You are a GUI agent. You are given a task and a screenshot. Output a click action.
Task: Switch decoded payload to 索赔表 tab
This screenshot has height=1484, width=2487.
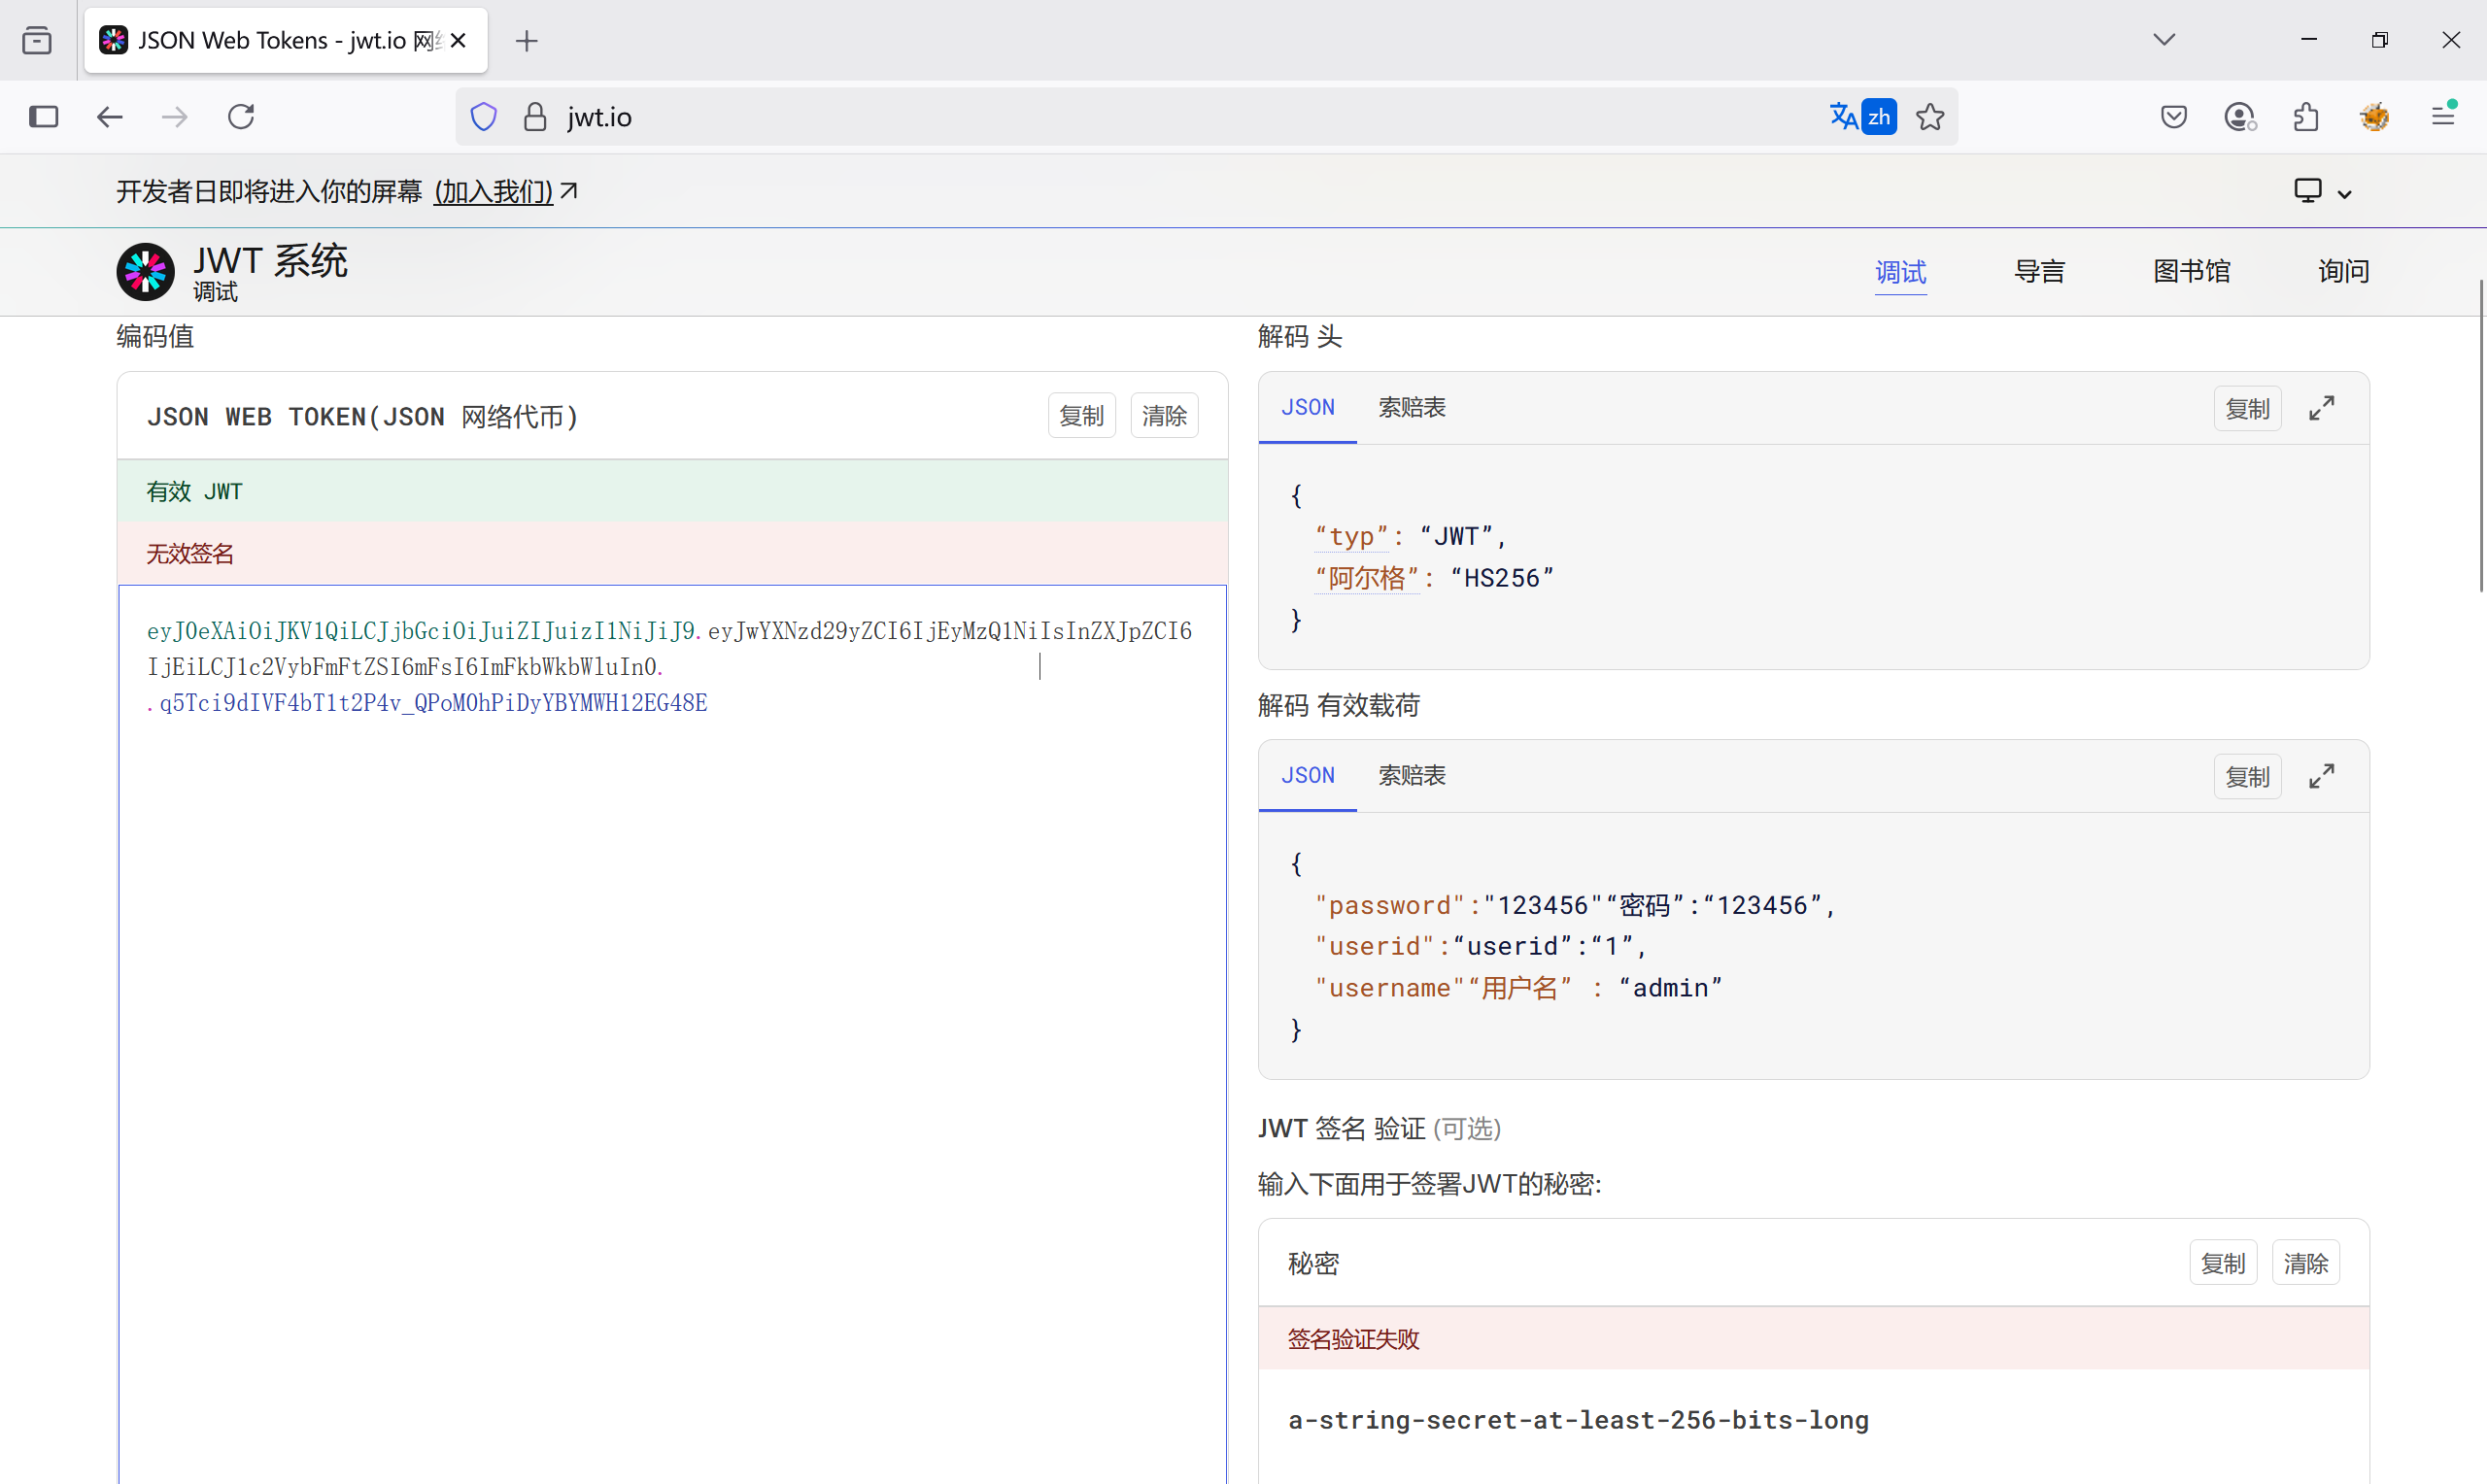1411,776
